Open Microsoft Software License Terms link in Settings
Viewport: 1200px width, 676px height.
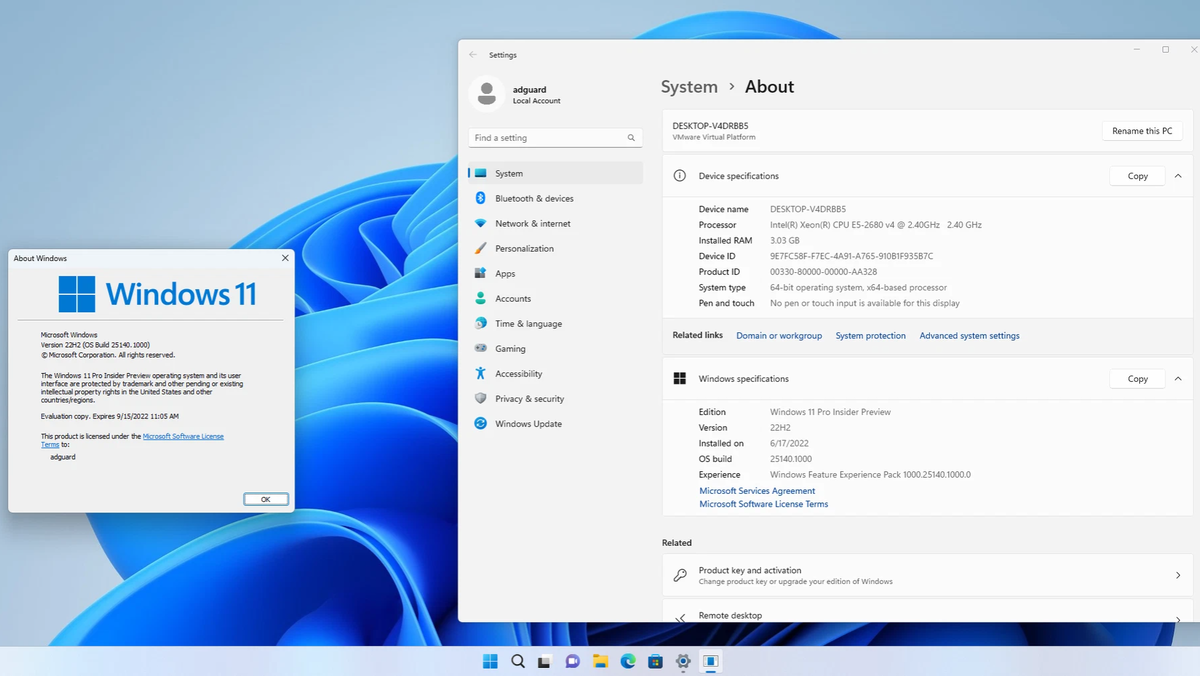point(764,504)
